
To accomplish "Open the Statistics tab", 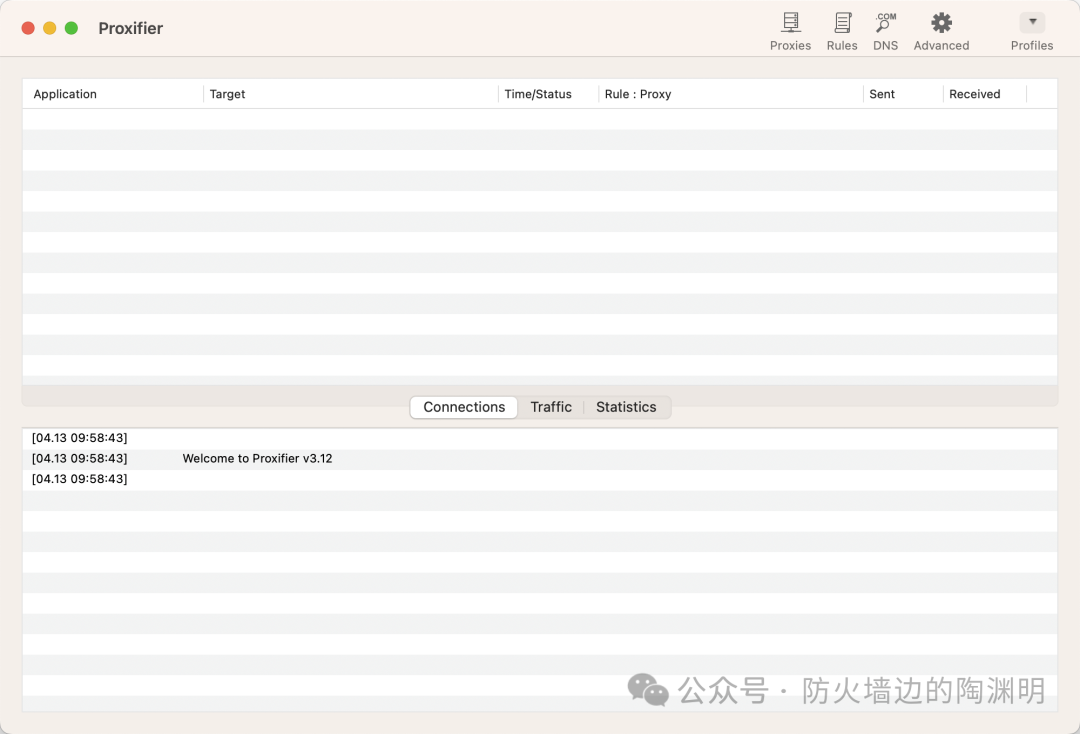I will [626, 407].
